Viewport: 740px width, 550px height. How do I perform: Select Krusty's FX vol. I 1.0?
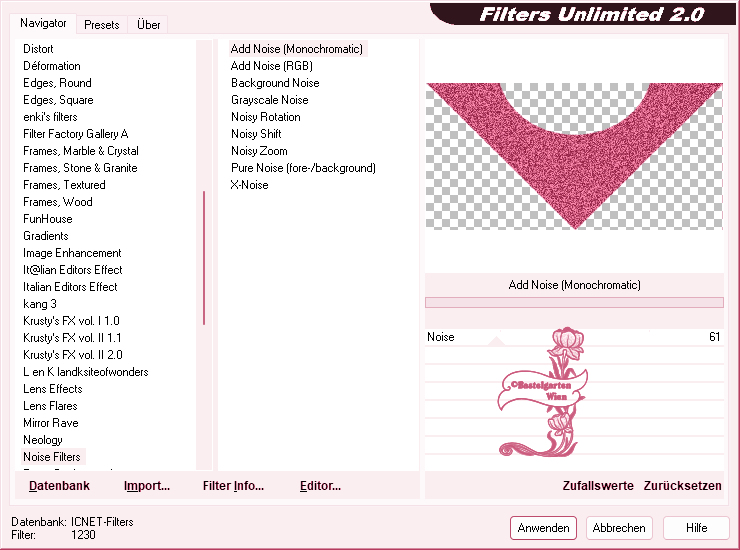click(71, 321)
